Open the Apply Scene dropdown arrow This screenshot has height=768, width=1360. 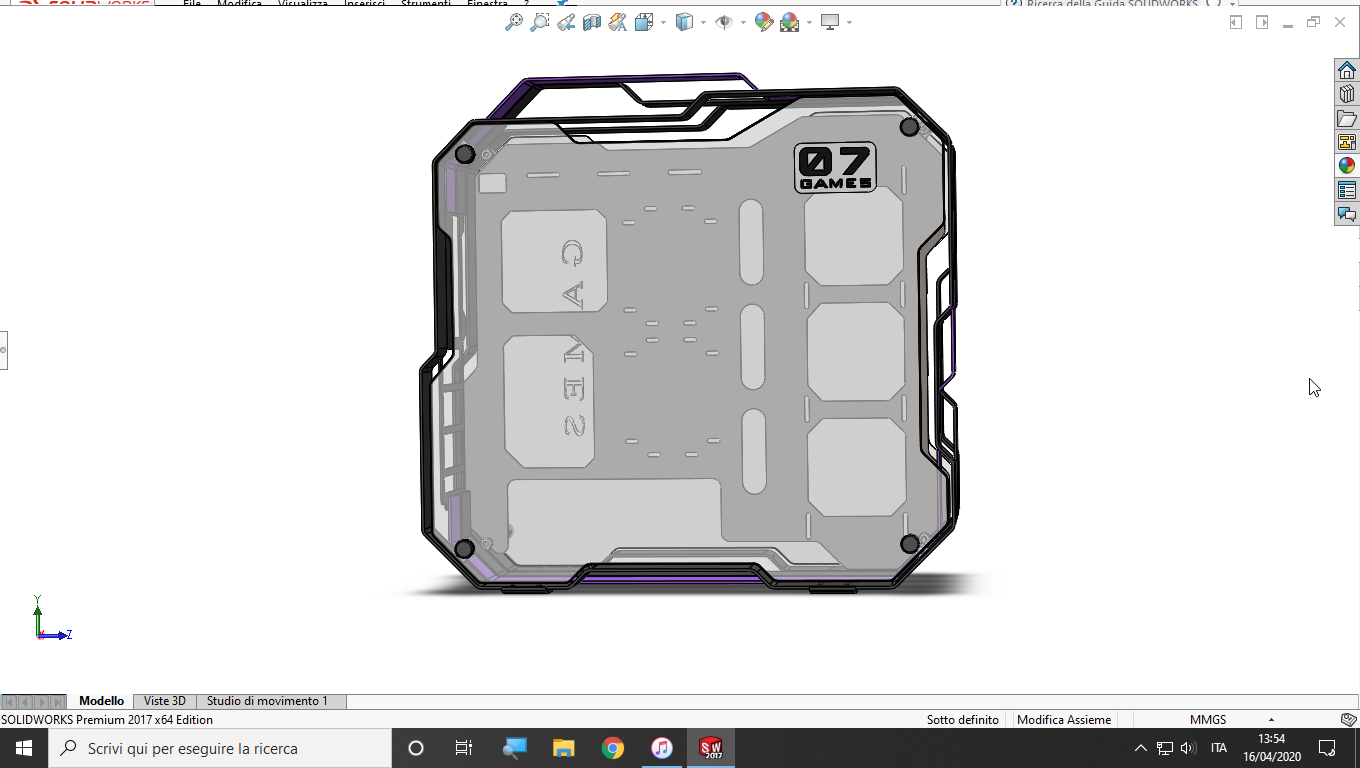[808, 22]
